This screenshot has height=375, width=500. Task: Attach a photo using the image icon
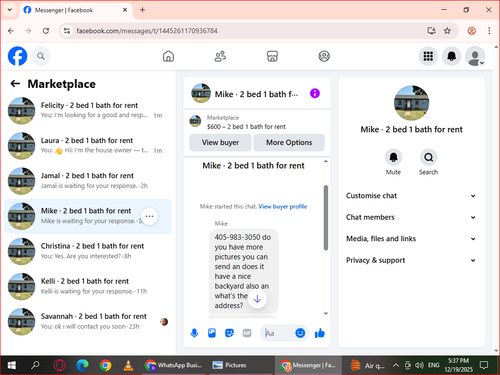212,333
